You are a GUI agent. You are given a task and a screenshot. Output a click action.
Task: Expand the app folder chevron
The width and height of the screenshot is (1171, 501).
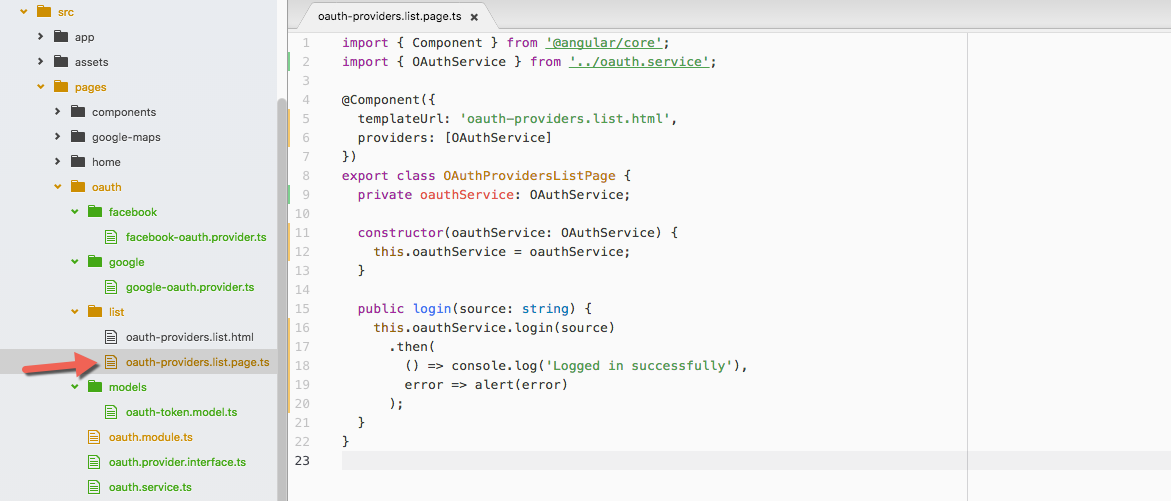[41, 37]
